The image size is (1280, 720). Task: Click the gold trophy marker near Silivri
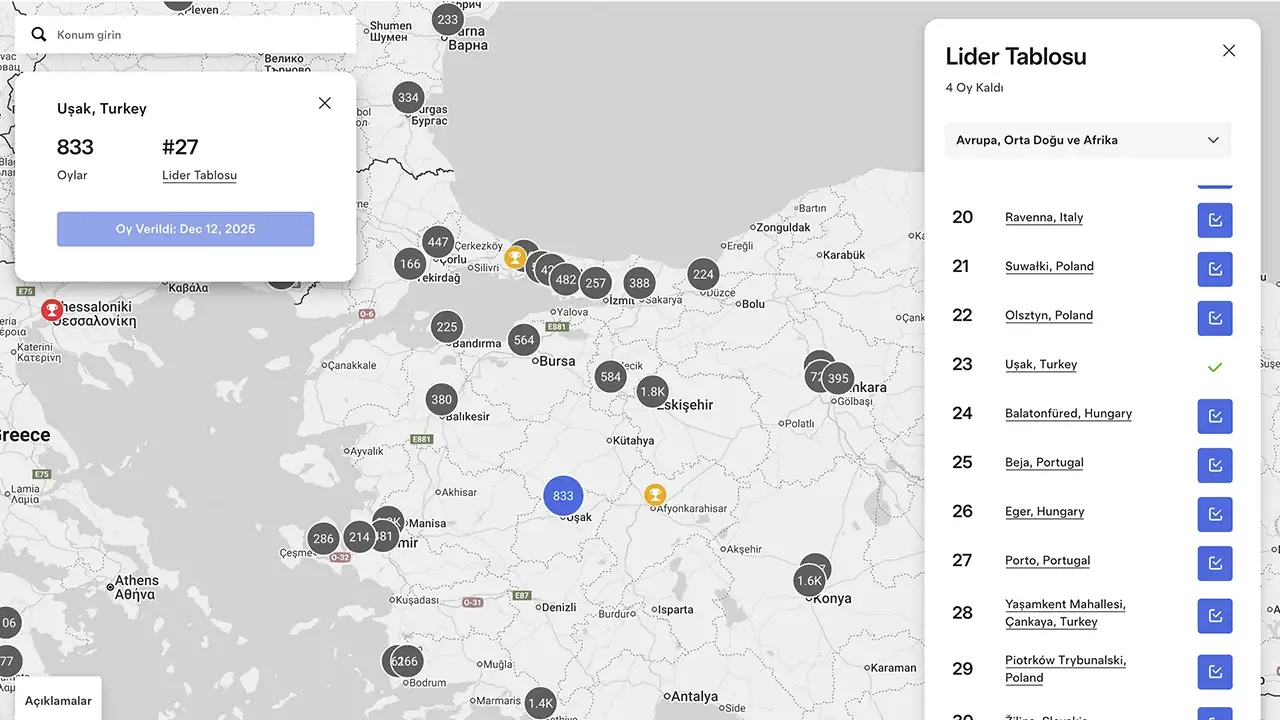click(x=515, y=258)
